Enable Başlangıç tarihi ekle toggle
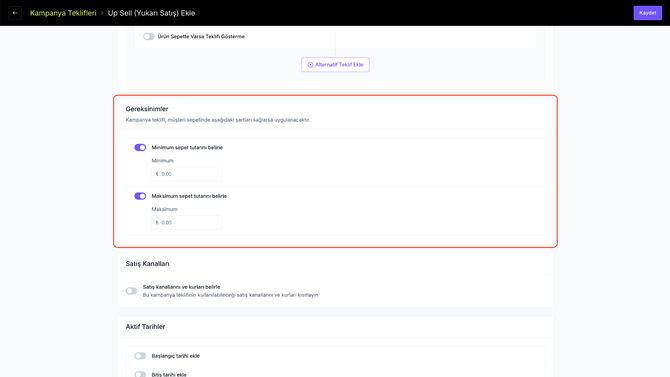The height and width of the screenshot is (377, 670). (140, 356)
